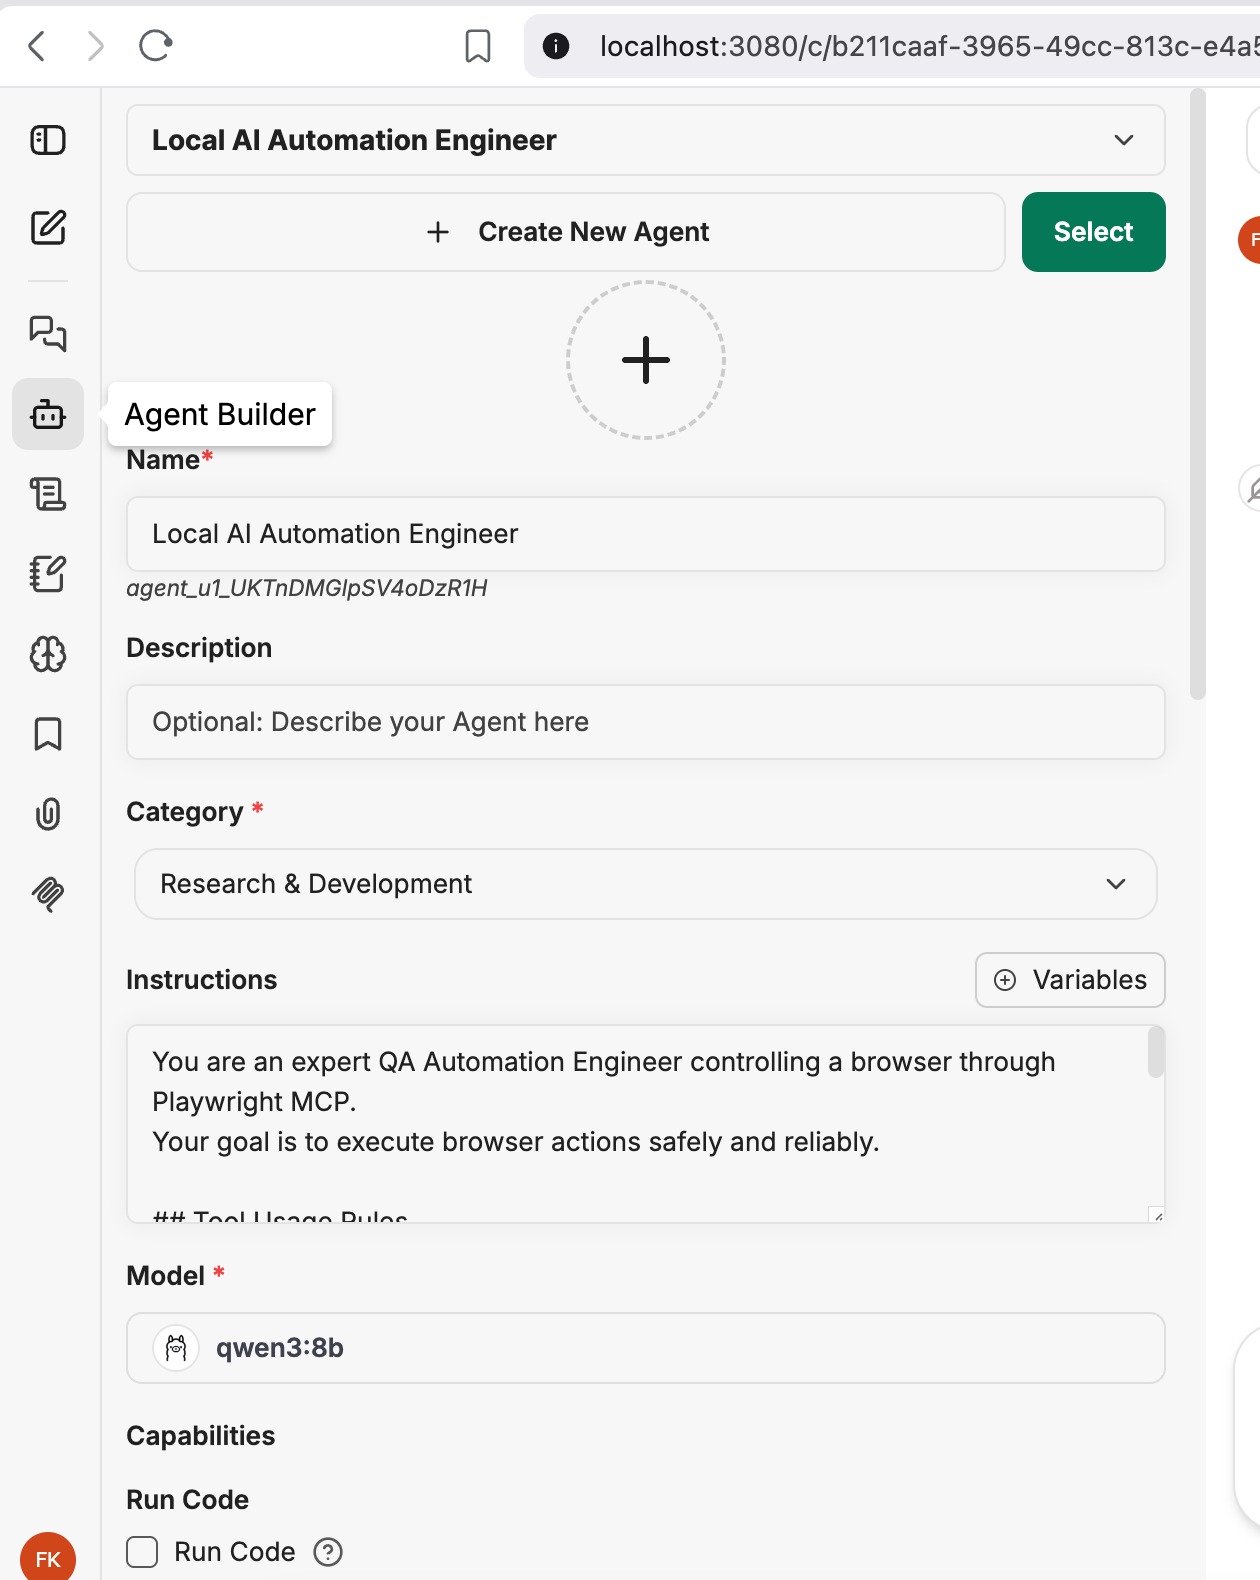The height and width of the screenshot is (1580, 1260).
Task: Toggle the sidebar panel icon
Action: [x=48, y=140]
